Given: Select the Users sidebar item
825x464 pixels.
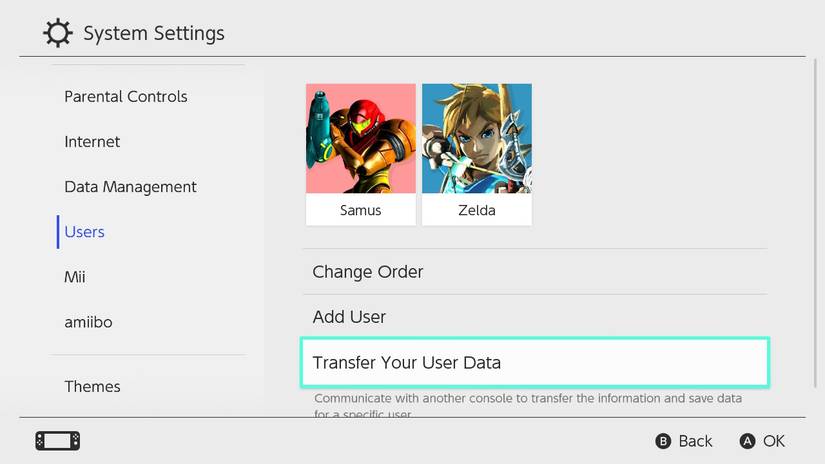Looking at the screenshot, I should coord(85,232).
